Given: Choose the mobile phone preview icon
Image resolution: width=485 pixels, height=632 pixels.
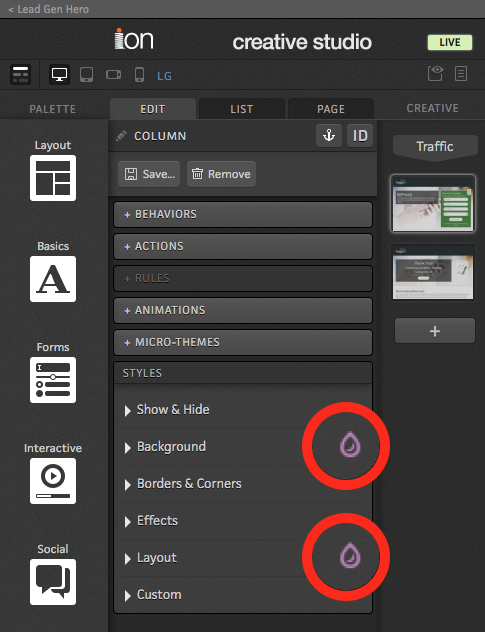Looking at the screenshot, I should point(139,75).
